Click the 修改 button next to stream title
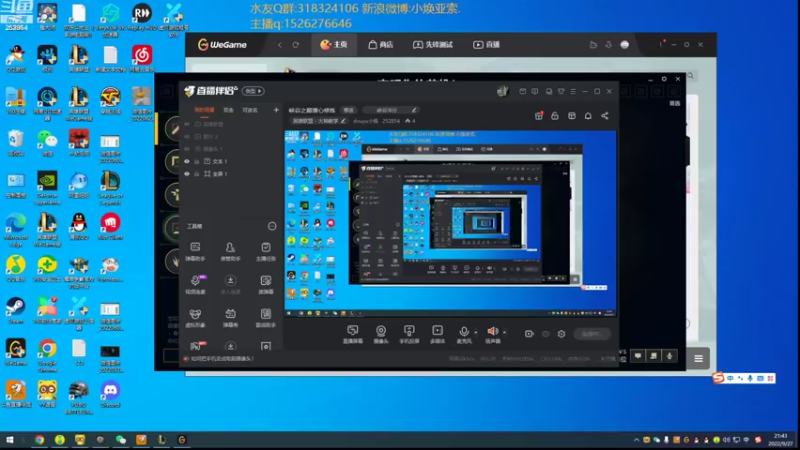 click(348, 110)
